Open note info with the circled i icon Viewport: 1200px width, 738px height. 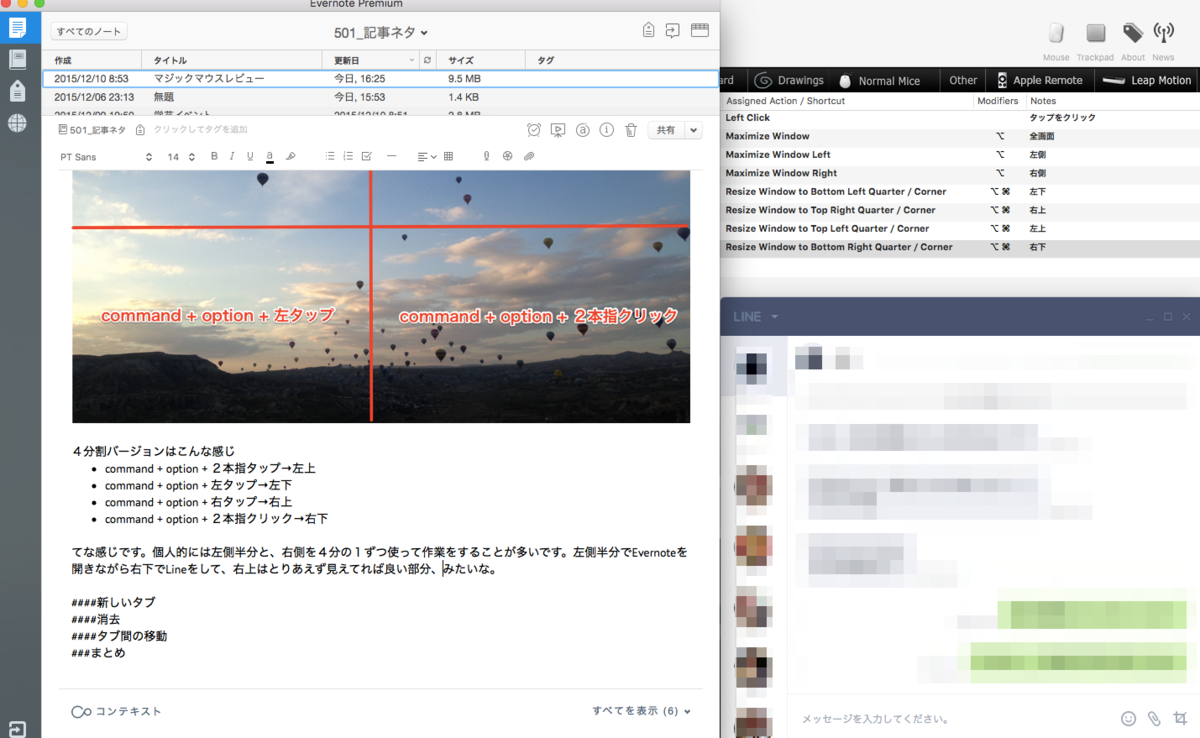pos(607,130)
